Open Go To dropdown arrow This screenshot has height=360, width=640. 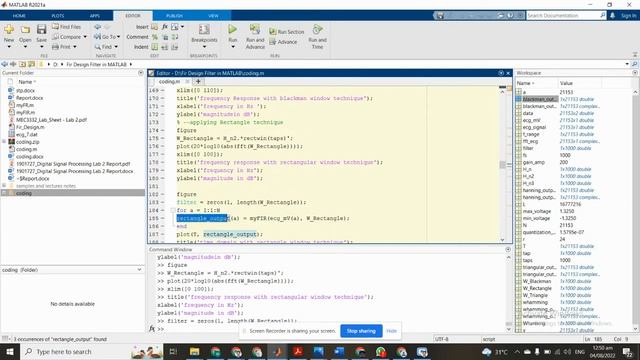(x=118, y=37)
